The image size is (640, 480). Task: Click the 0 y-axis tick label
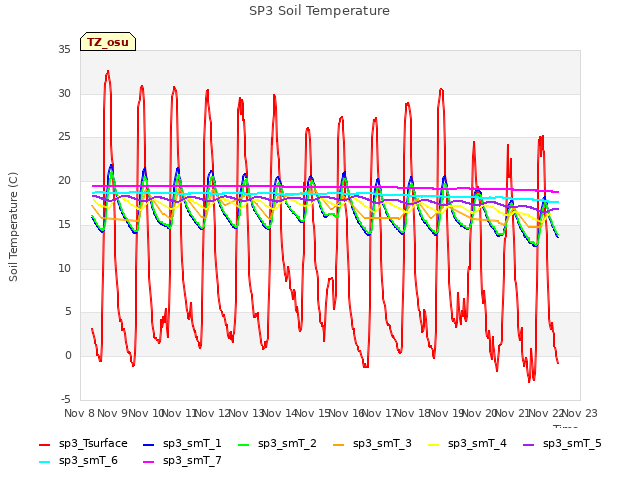[x=68, y=356]
